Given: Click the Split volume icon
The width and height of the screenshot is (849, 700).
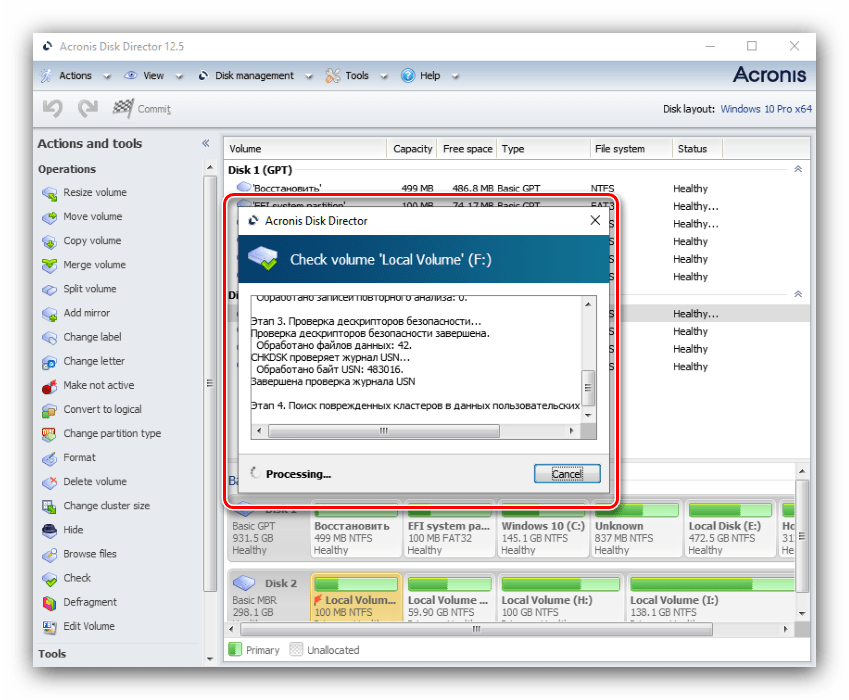Looking at the screenshot, I should click(x=49, y=289).
